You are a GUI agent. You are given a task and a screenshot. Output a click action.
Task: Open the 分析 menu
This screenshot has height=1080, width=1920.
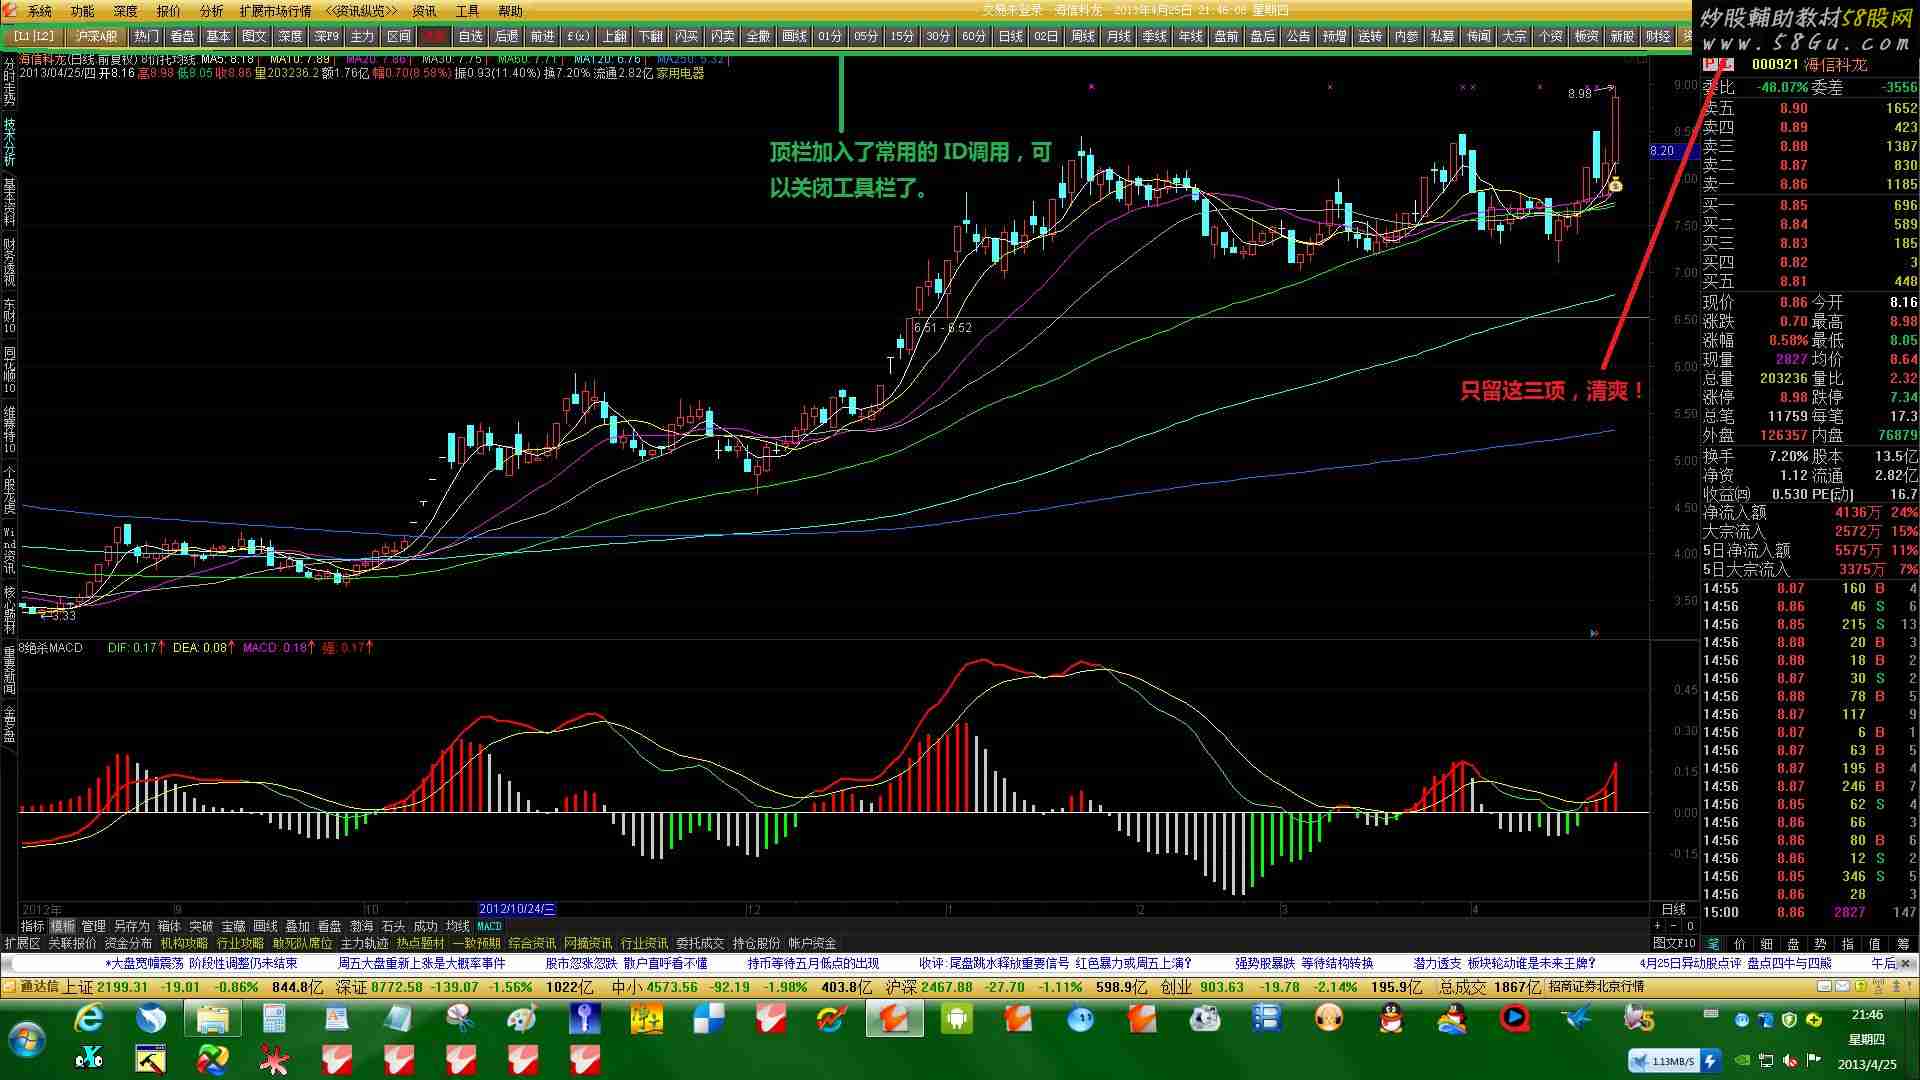click(211, 11)
